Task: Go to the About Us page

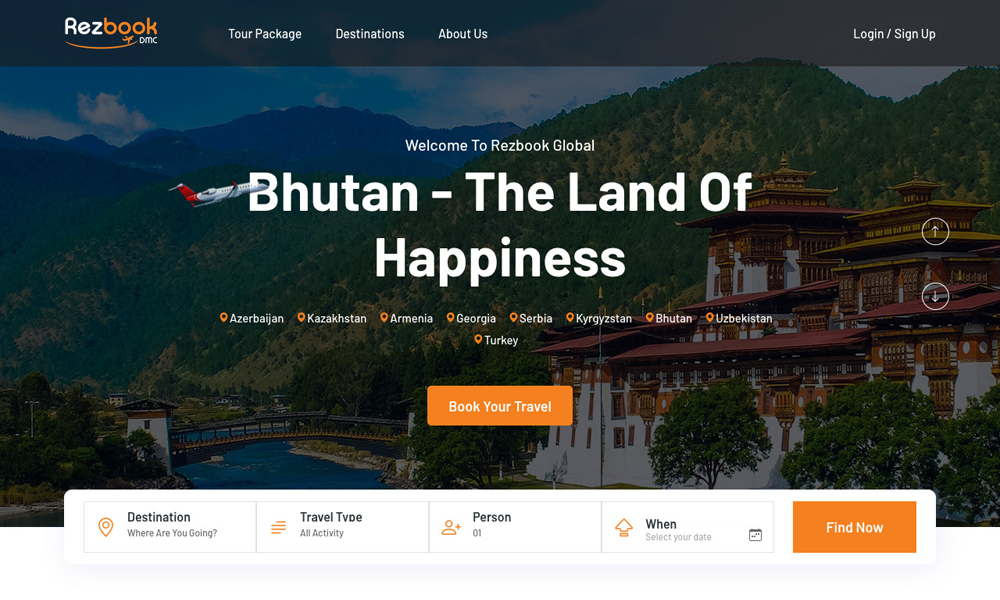Action: (463, 34)
